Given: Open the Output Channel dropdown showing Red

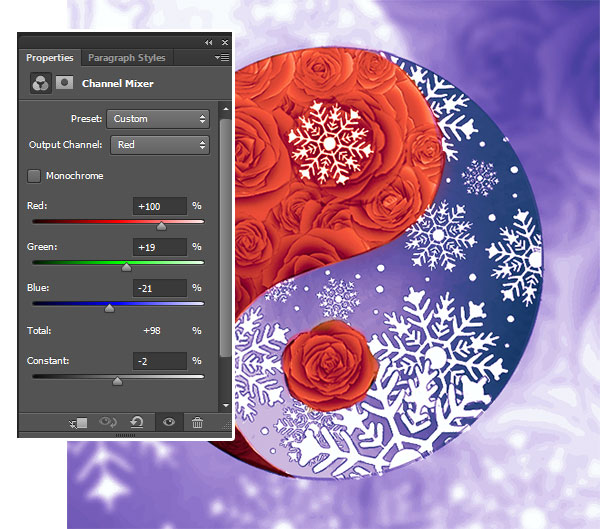Looking at the screenshot, I should [x=160, y=145].
